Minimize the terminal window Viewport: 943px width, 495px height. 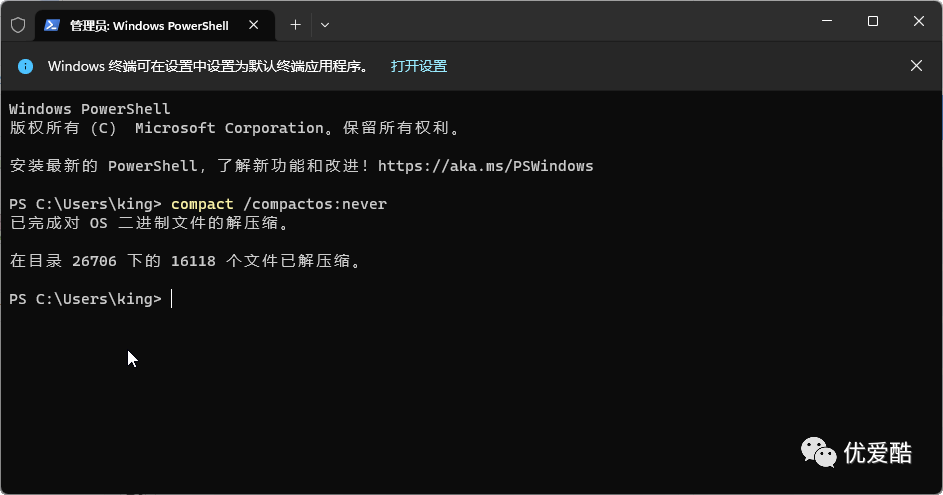click(827, 21)
